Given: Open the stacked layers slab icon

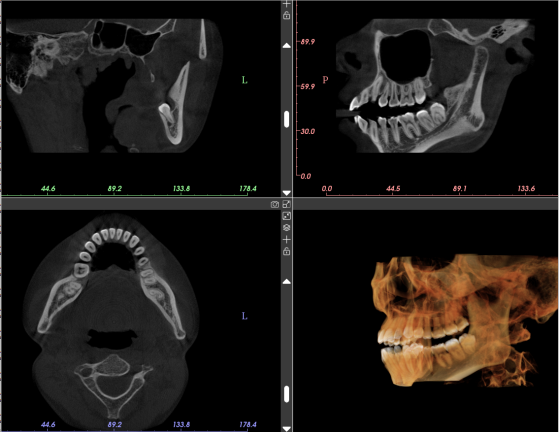Looking at the screenshot, I should click(287, 227).
